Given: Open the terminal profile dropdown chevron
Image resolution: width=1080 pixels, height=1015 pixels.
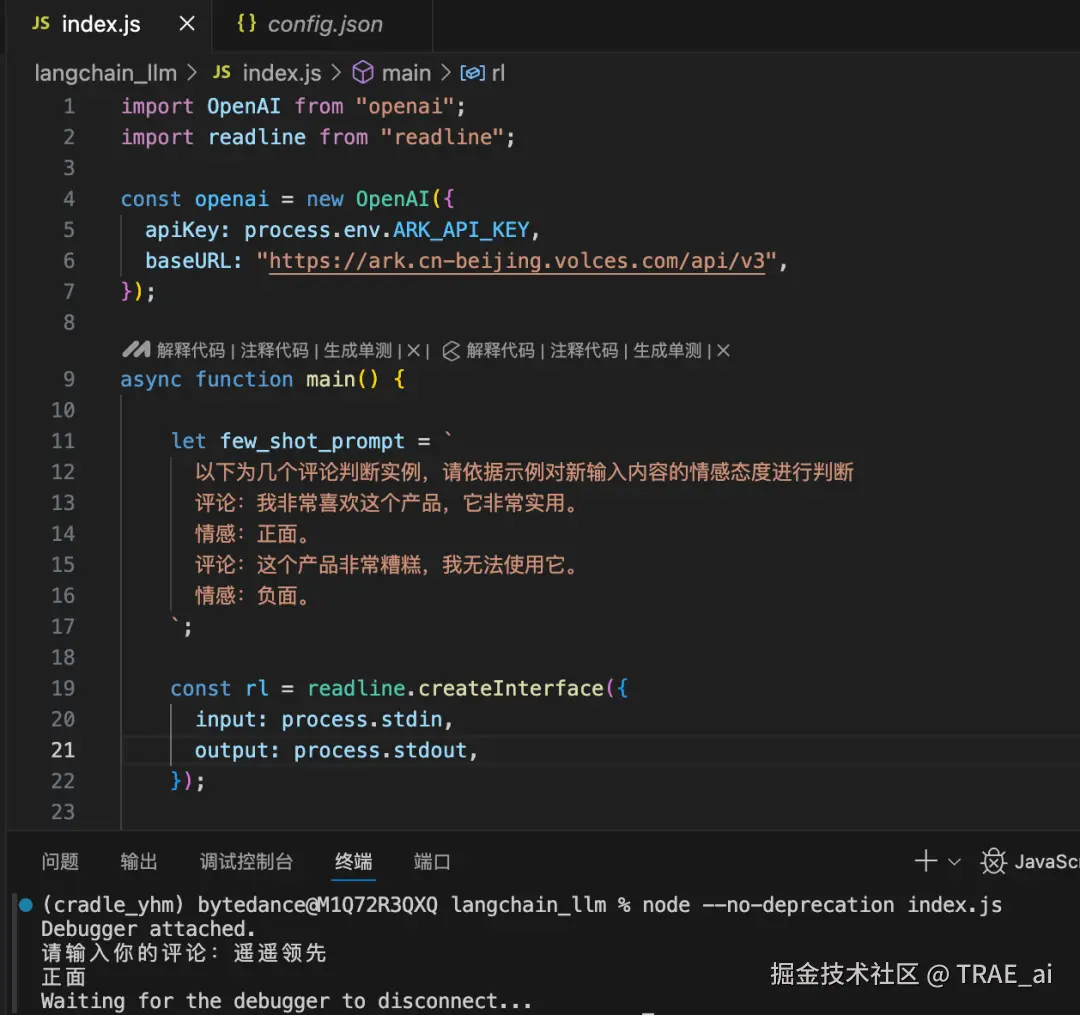Looking at the screenshot, I should [953, 861].
